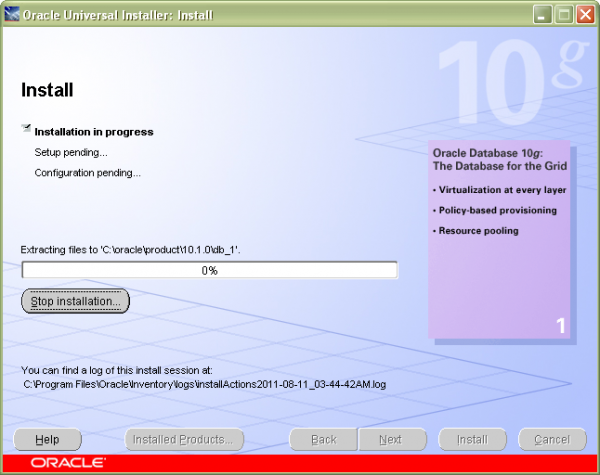Click the 0% extraction progress bar

click(x=210, y=270)
